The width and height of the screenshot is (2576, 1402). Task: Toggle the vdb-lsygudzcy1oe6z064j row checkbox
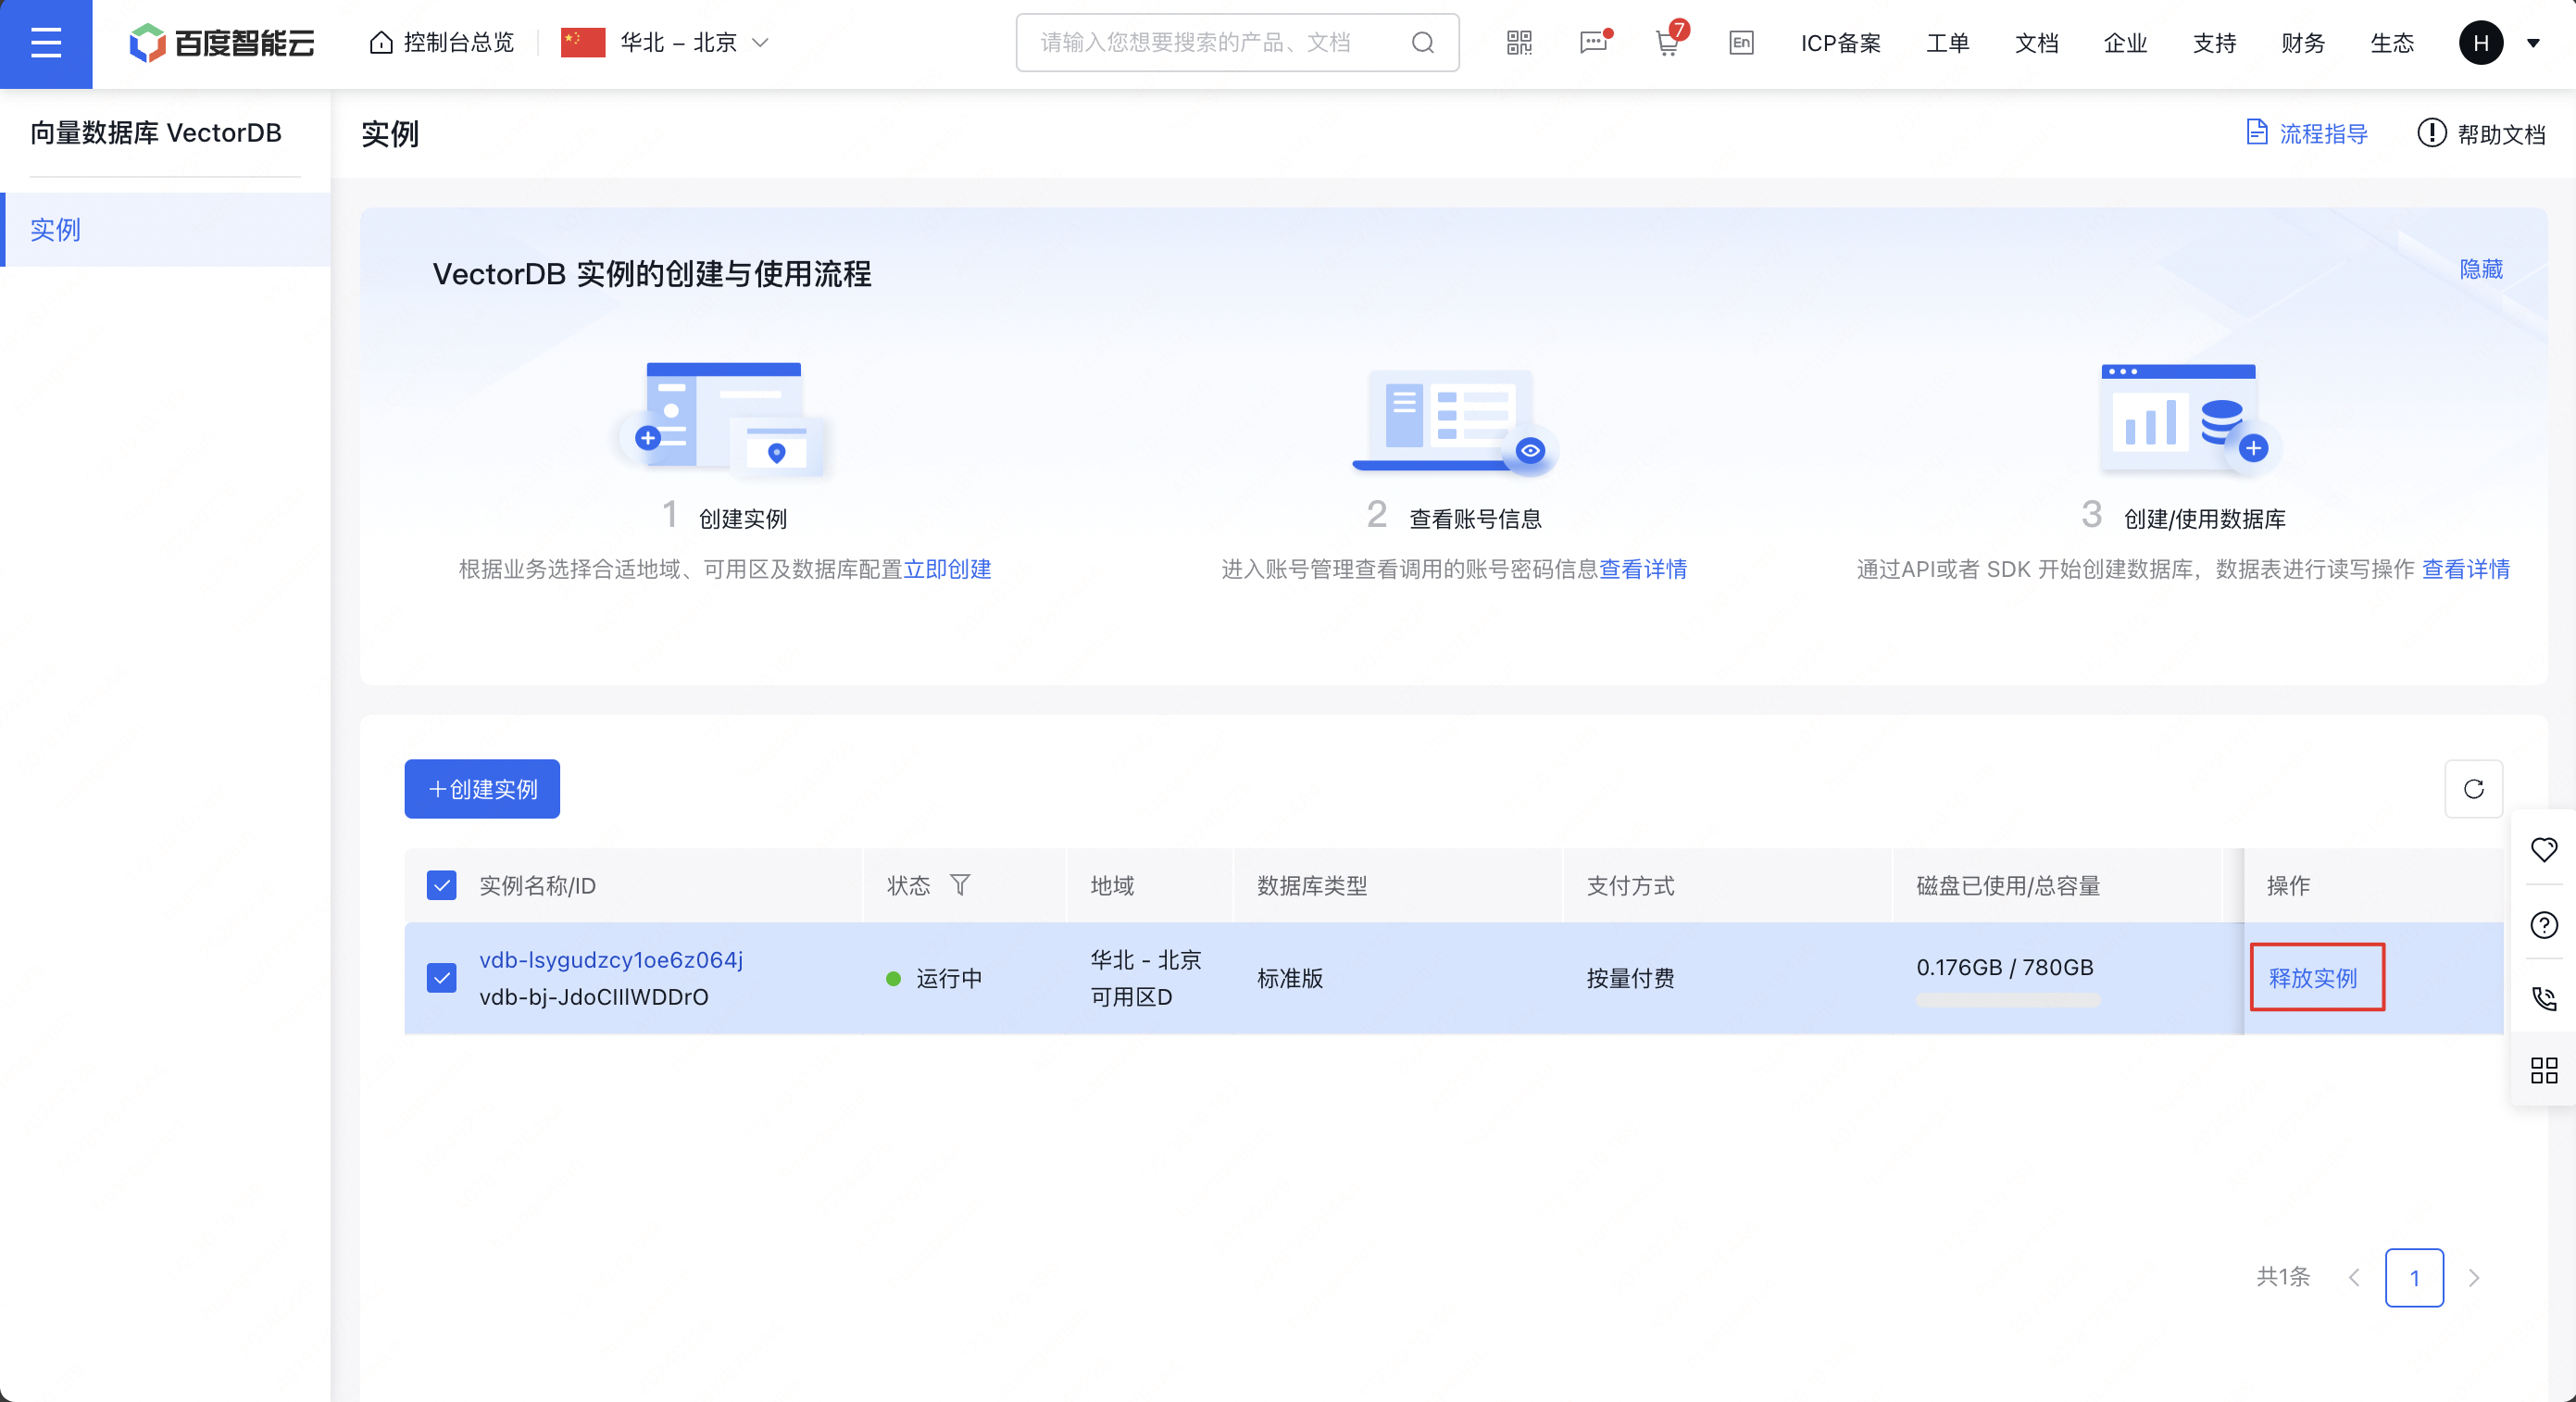pyautogui.click(x=441, y=977)
